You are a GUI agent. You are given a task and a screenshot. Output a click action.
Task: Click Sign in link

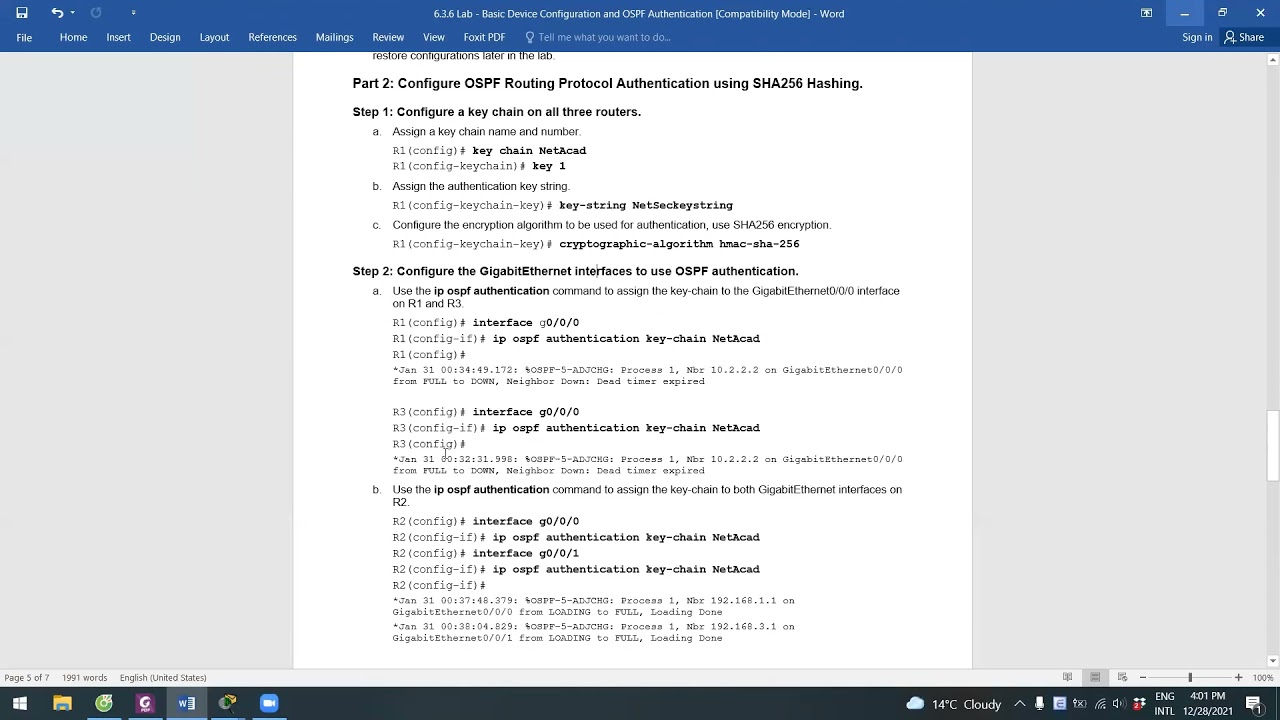[1197, 37]
